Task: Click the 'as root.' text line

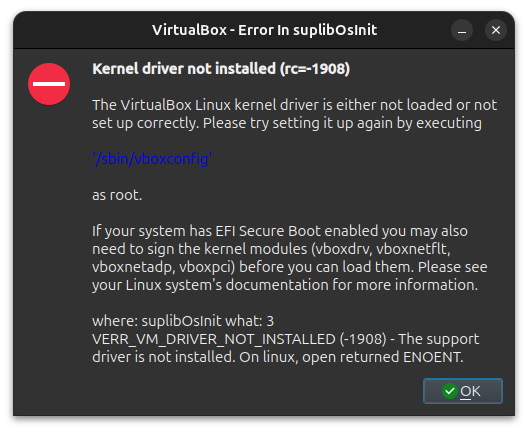Action: coord(117,195)
